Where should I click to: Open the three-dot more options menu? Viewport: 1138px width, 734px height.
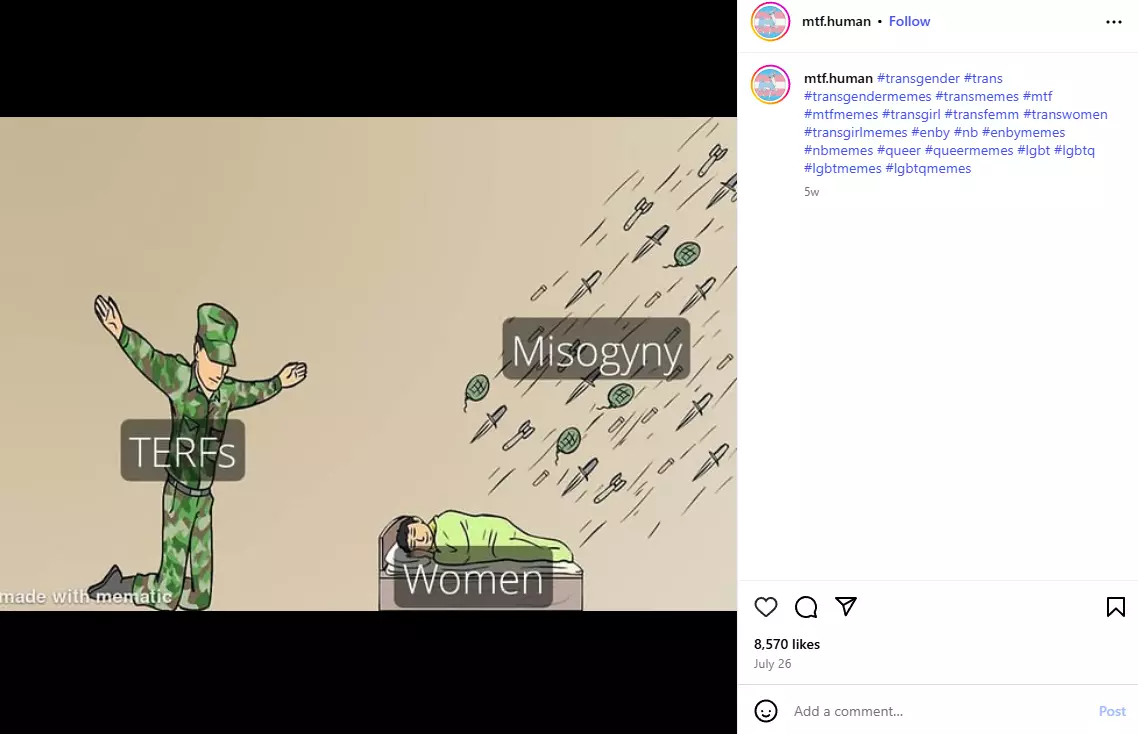click(x=1114, y=22)
